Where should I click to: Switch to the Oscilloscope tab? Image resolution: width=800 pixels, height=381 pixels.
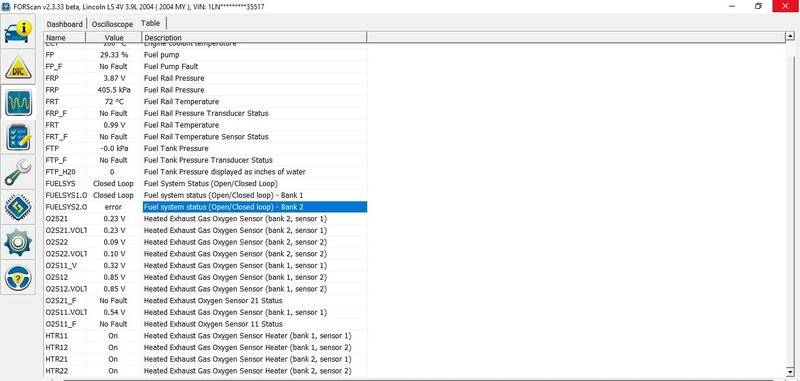coord(112,24)
